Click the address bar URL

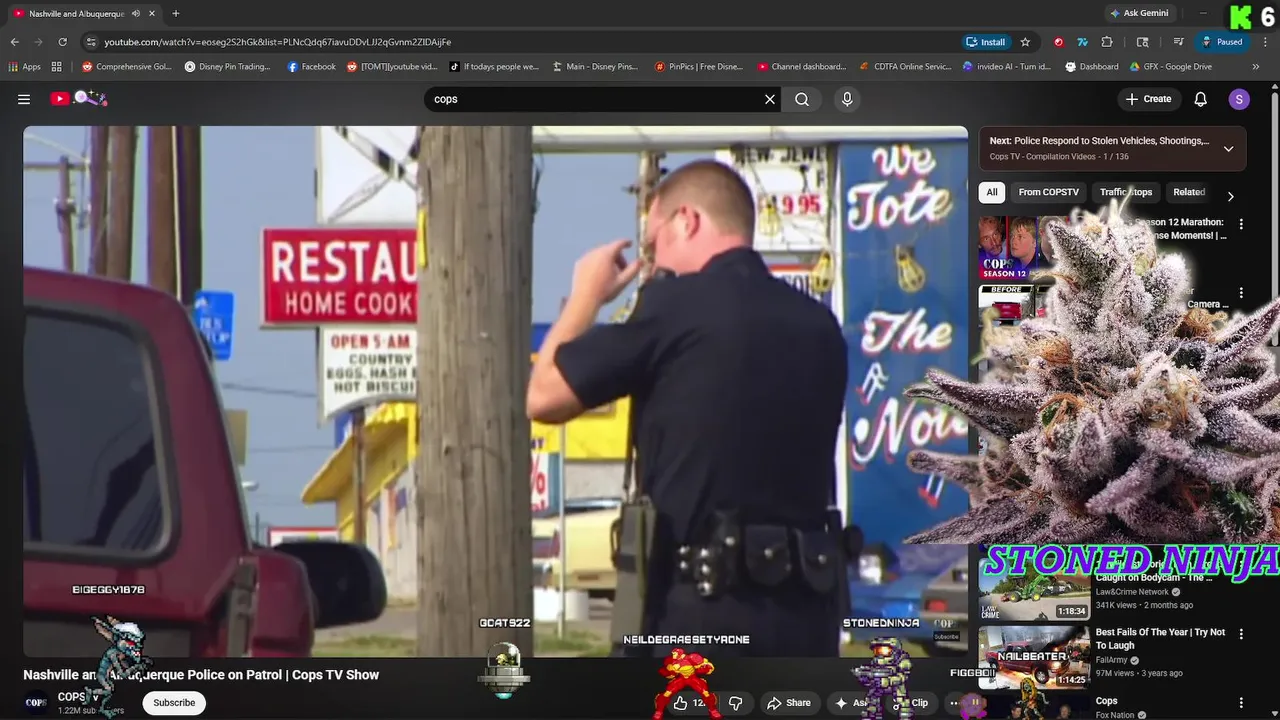(278, 42)
